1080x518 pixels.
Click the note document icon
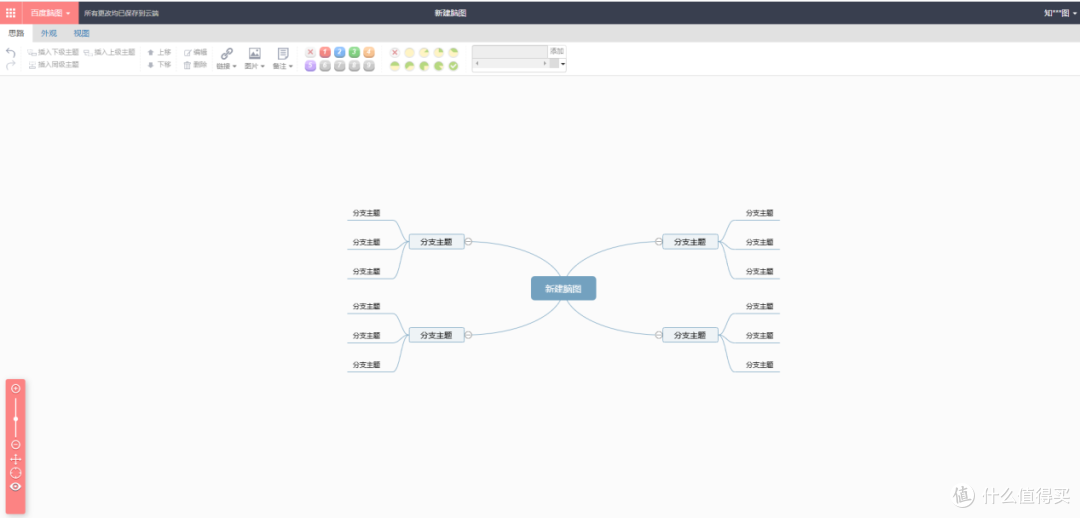click(x=283, y=54)
